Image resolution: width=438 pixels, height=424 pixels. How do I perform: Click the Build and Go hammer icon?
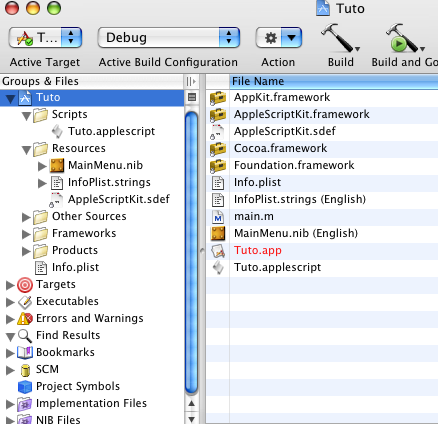pyautogui.click(x=404, y=38)
